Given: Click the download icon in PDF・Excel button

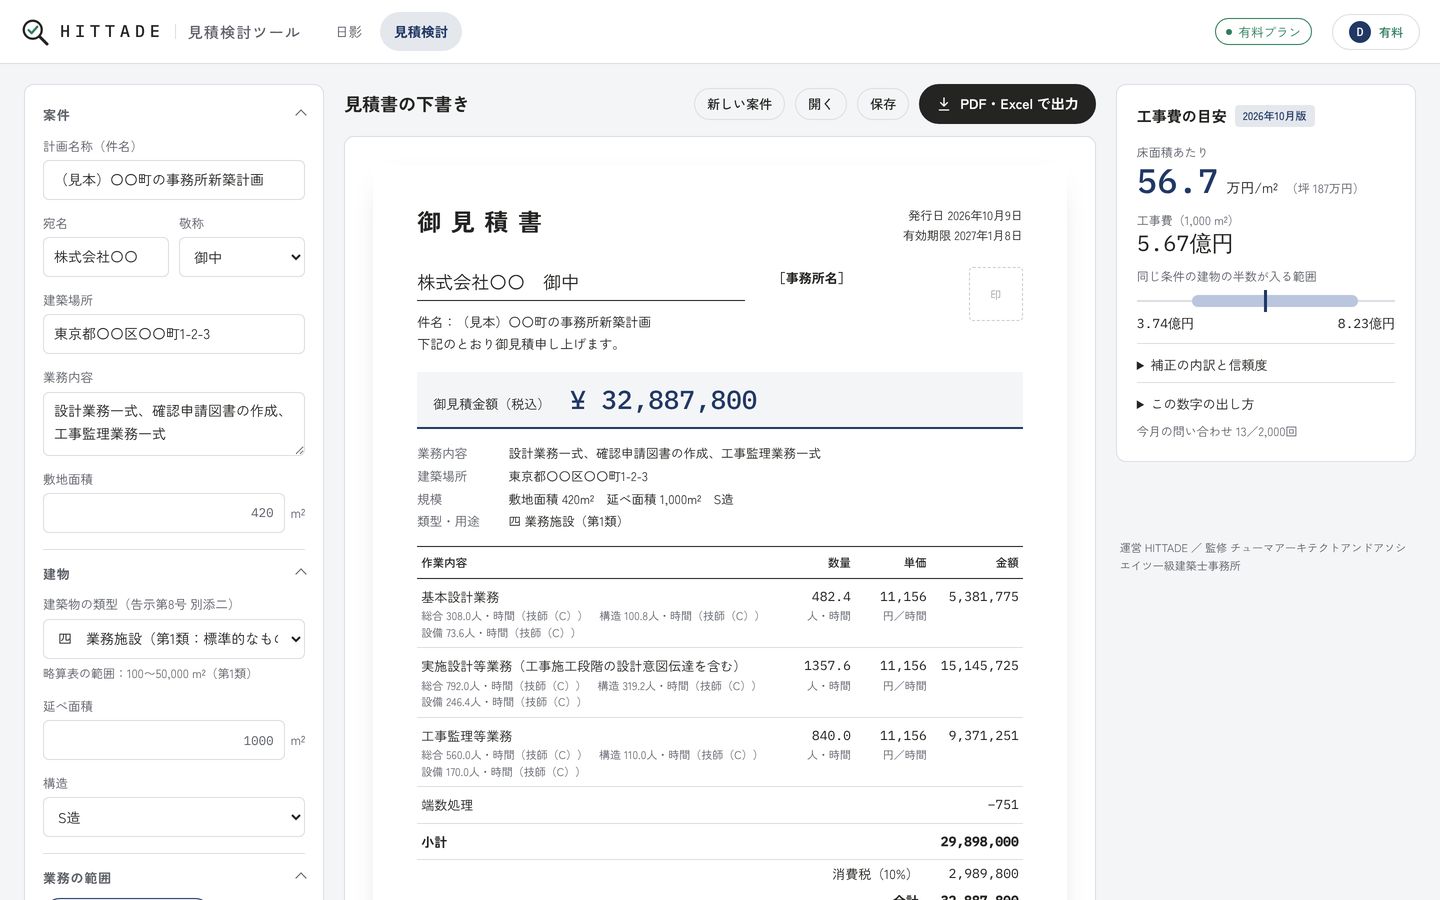Looking at the screenshot, I should click(x=943, y=104).
